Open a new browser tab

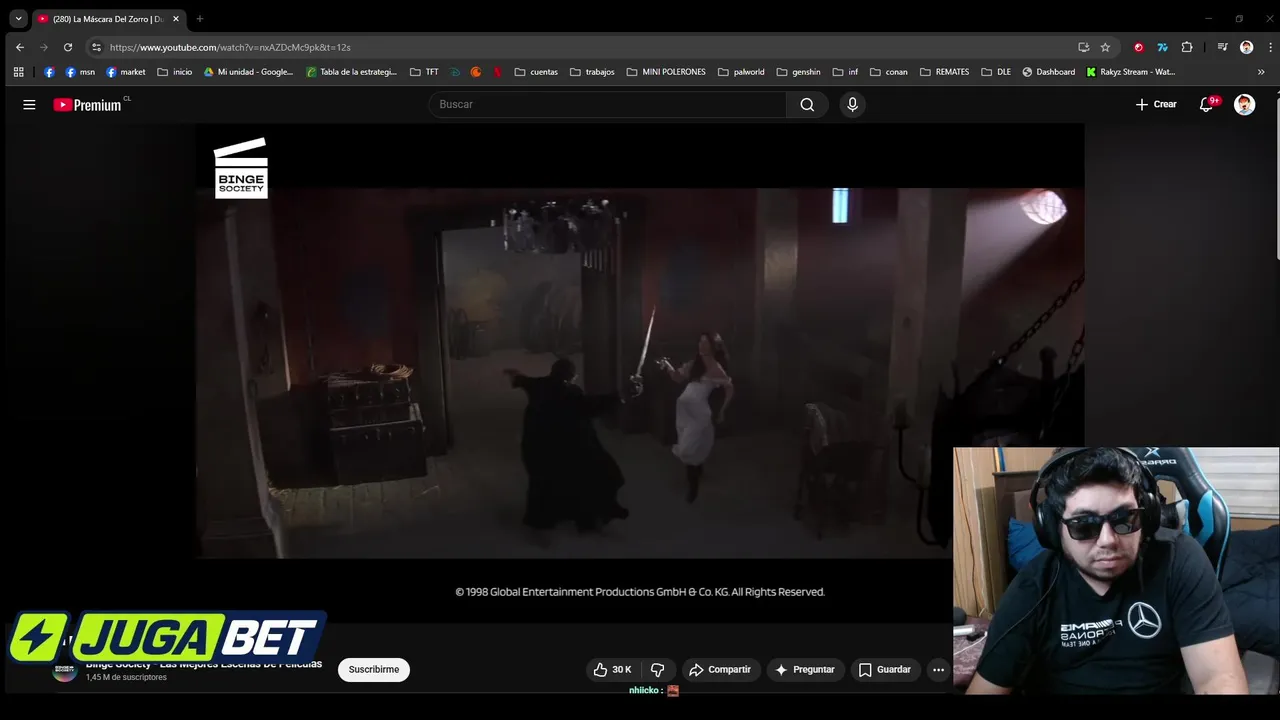coord(199,19)
